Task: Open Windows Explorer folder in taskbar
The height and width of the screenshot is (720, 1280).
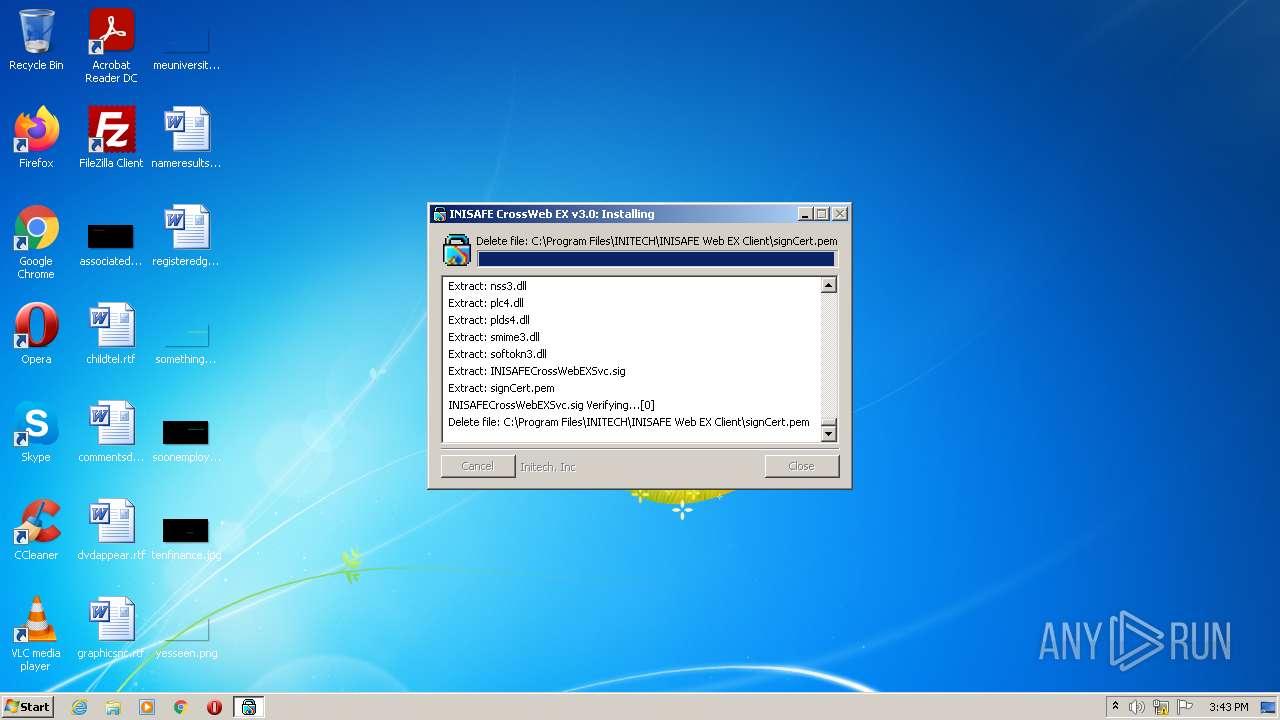Action: pos(113,707)
